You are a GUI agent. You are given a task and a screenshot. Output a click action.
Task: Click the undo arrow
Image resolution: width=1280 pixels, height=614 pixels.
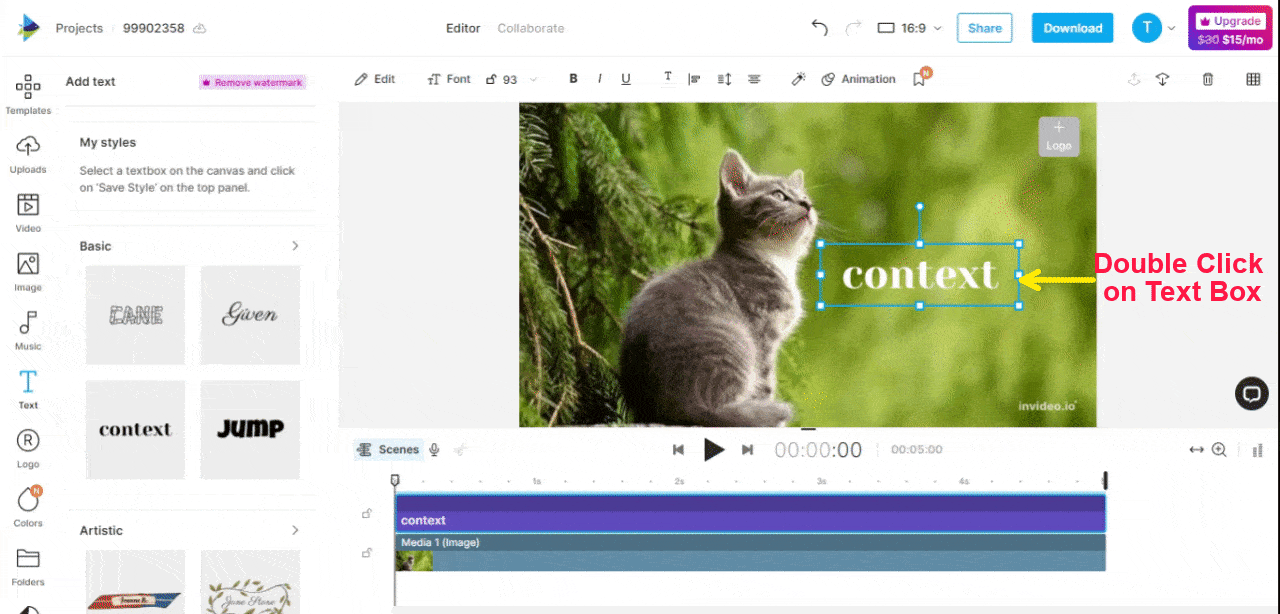820,28
